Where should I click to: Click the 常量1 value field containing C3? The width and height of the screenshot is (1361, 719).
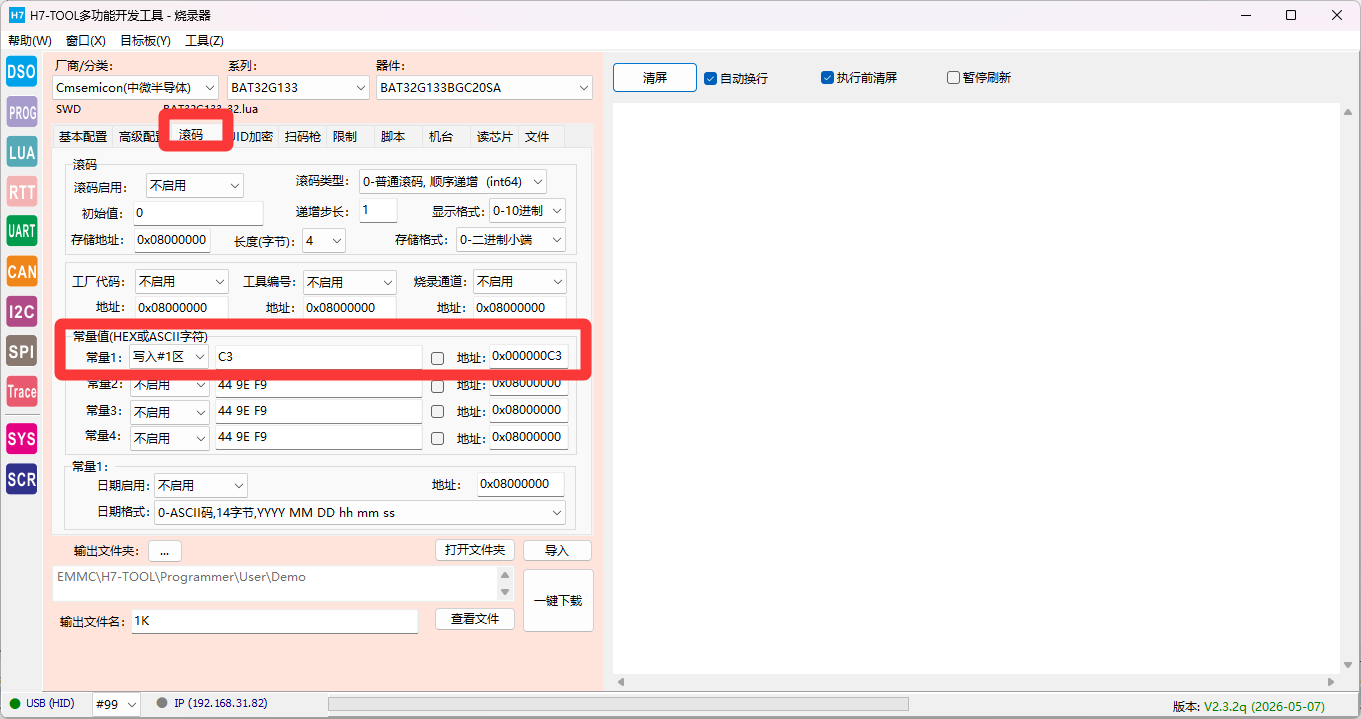[318, 357]
